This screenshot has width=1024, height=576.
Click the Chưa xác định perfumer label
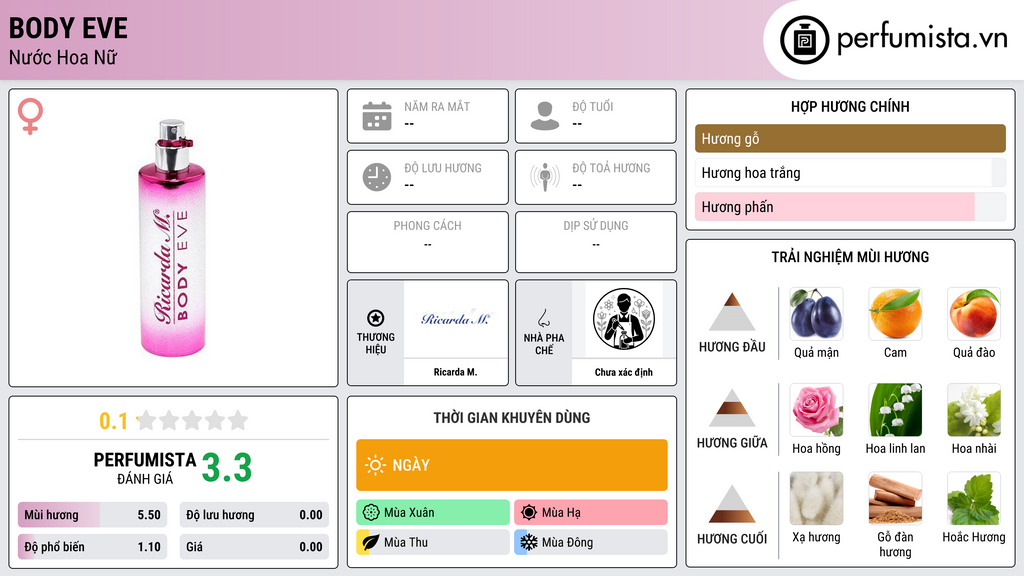[624, 372]
